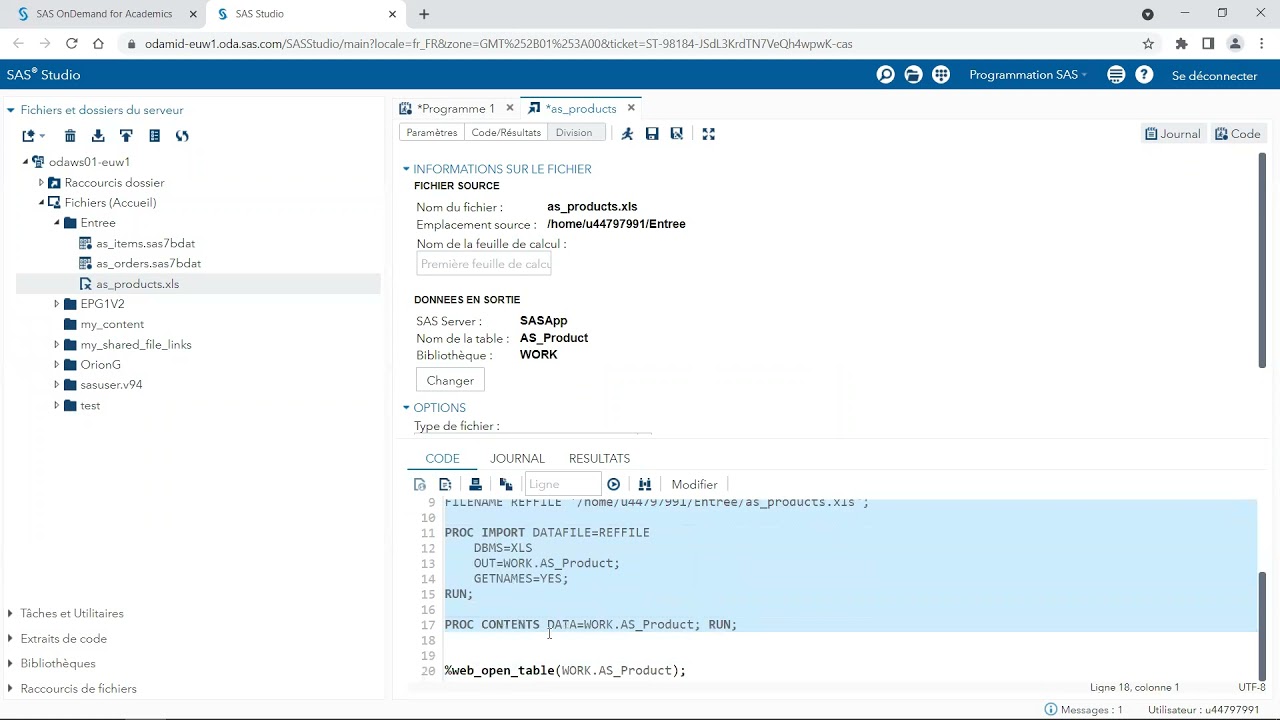Viewport: 1280px width, 720px height.
Task: Click the Download file icon
Action: [x=98, y=136]
